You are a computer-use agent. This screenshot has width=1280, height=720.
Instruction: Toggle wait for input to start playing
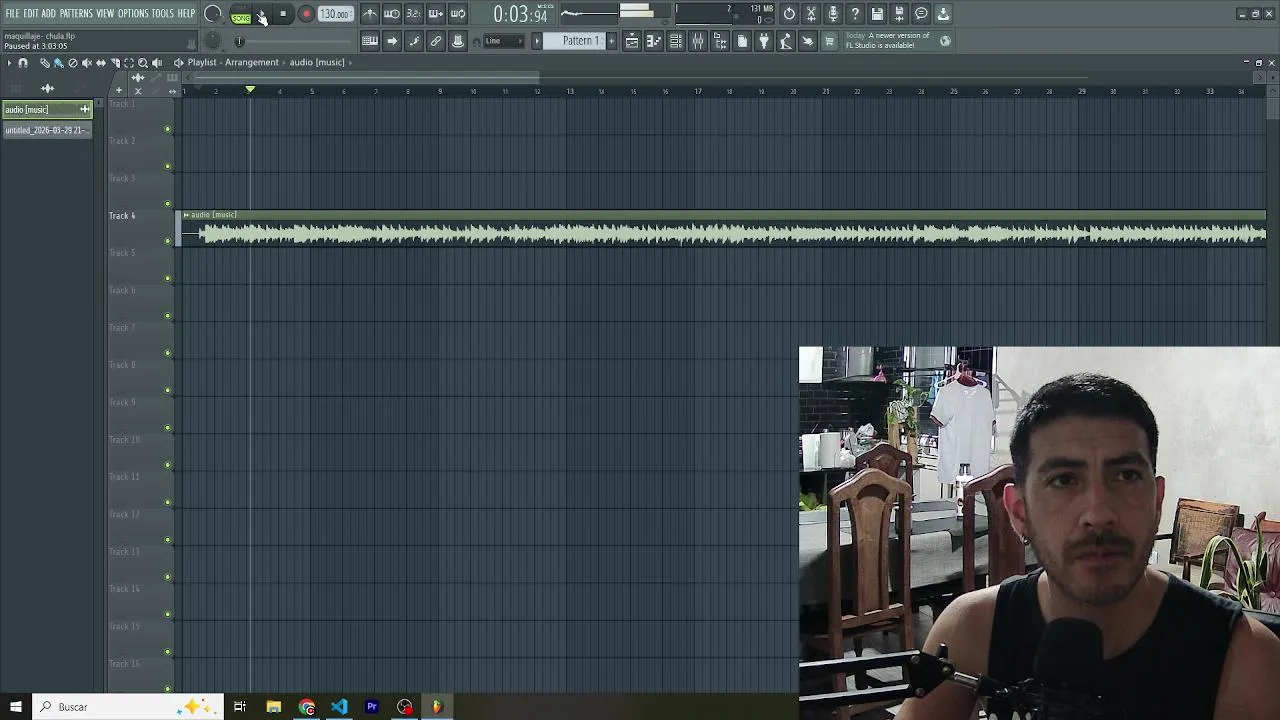pyautogui.click(x=392, y=14)
